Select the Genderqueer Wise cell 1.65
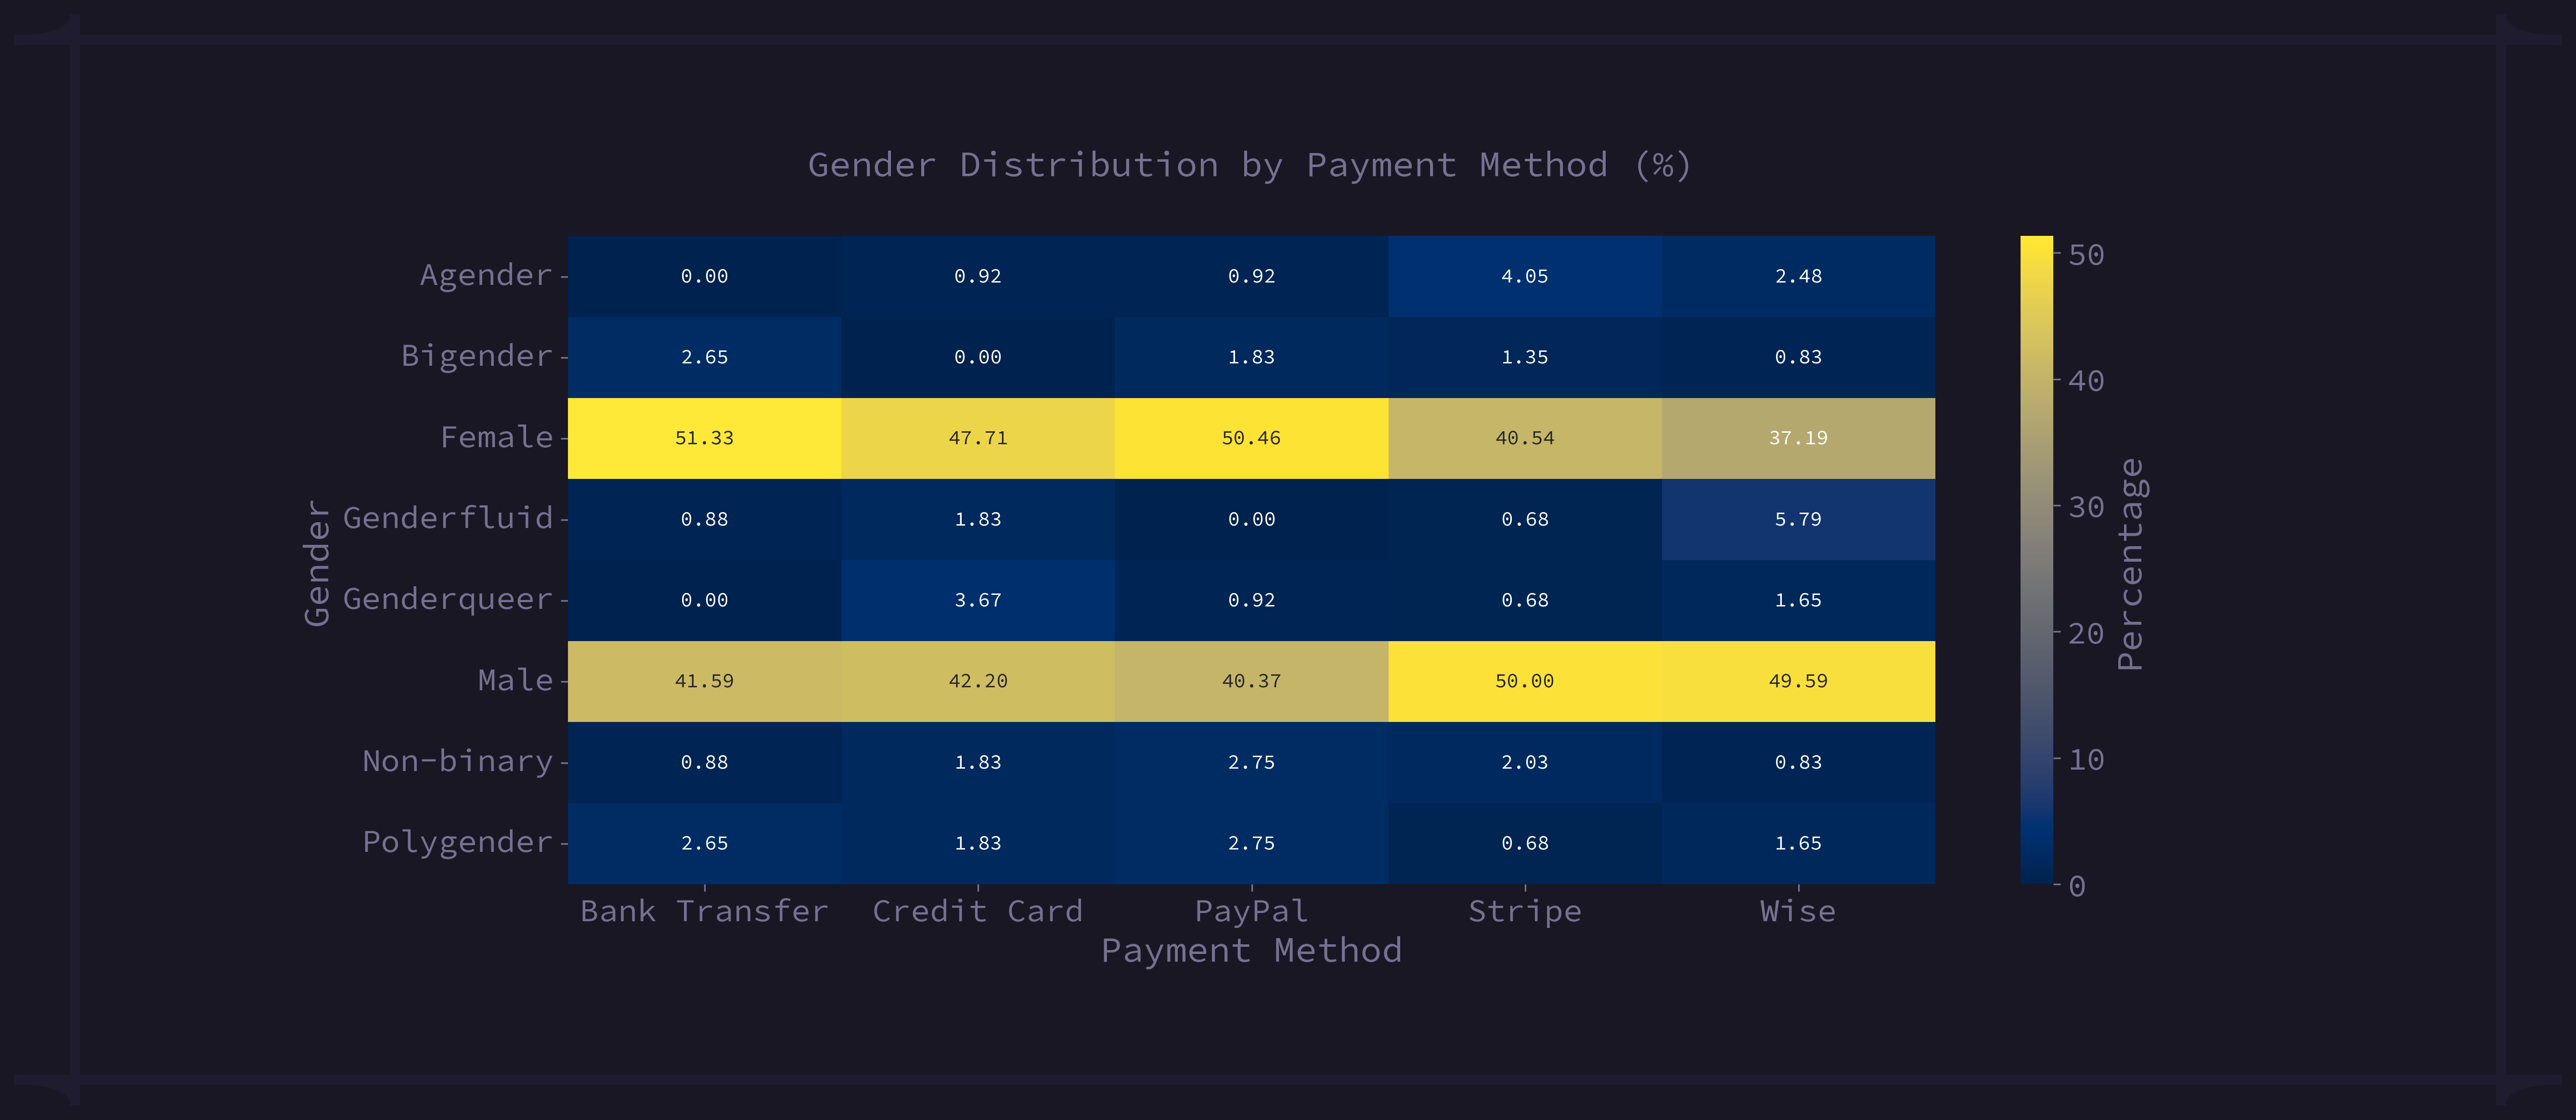Viewport: 2576px width, 1120px height. [1798, 600]
